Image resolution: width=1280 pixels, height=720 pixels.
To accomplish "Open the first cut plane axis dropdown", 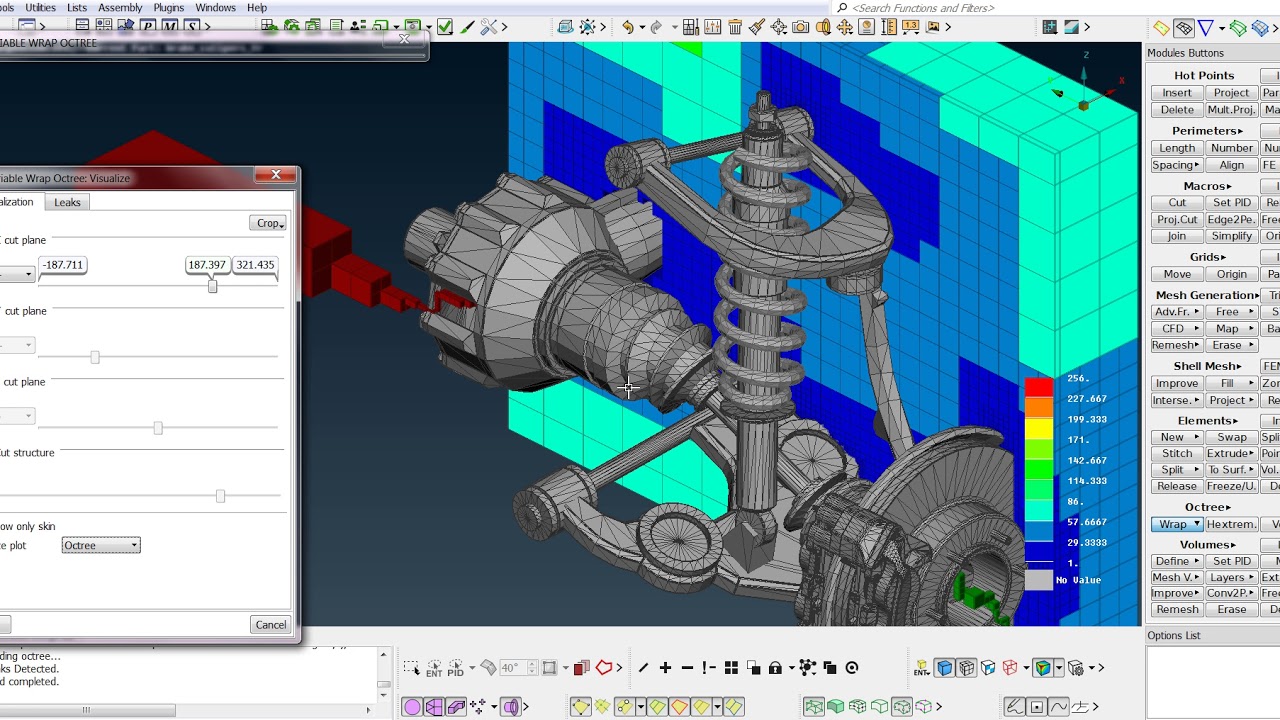I will click(x=16, y=273).
